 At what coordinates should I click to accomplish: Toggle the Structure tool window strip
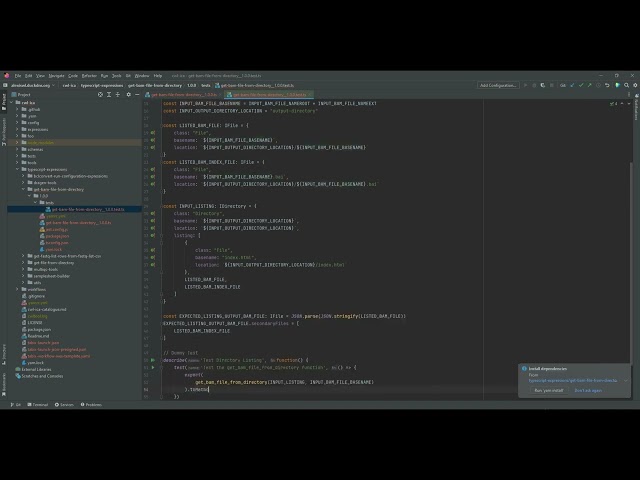tap(4, 354)
